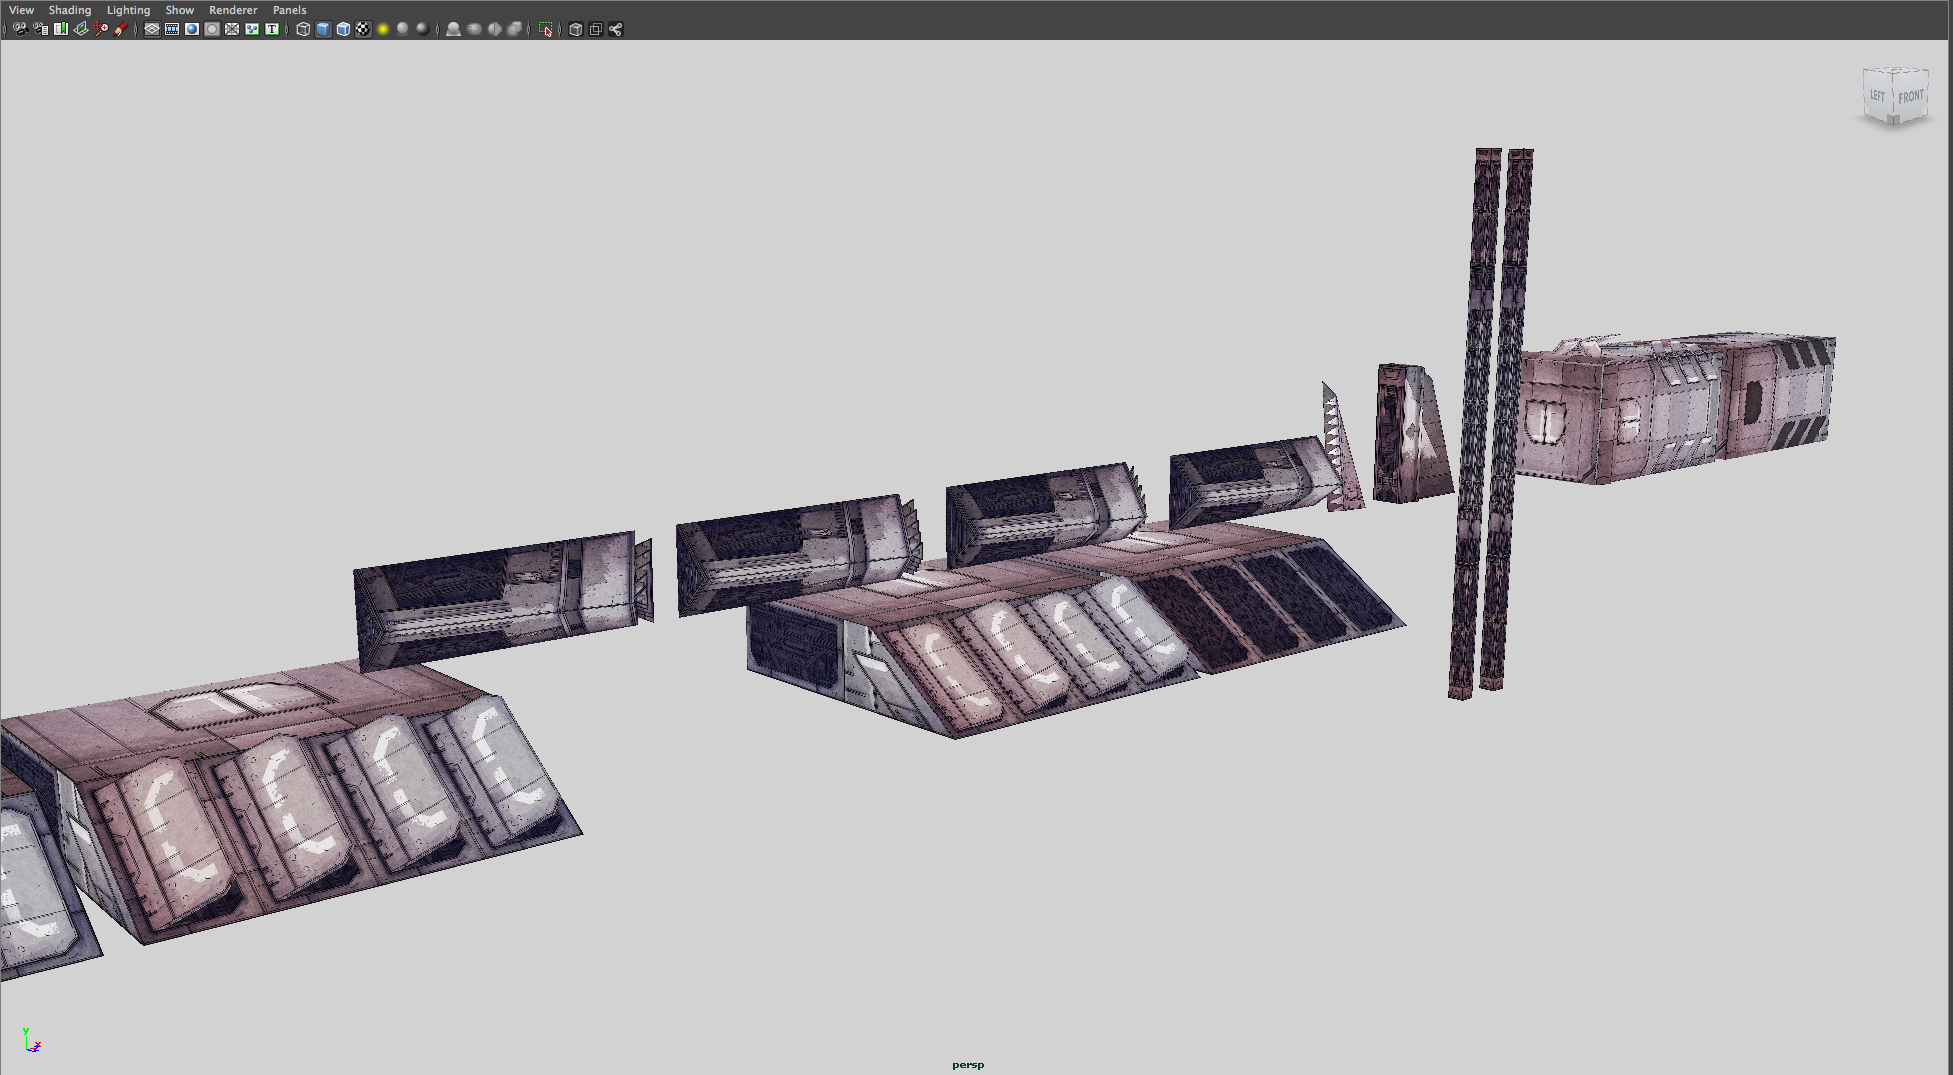Image resolution: width=1953 pixels, height=1075 pixels.
Task: Switch to Wireframe display mode
Action: coord(303,29)
